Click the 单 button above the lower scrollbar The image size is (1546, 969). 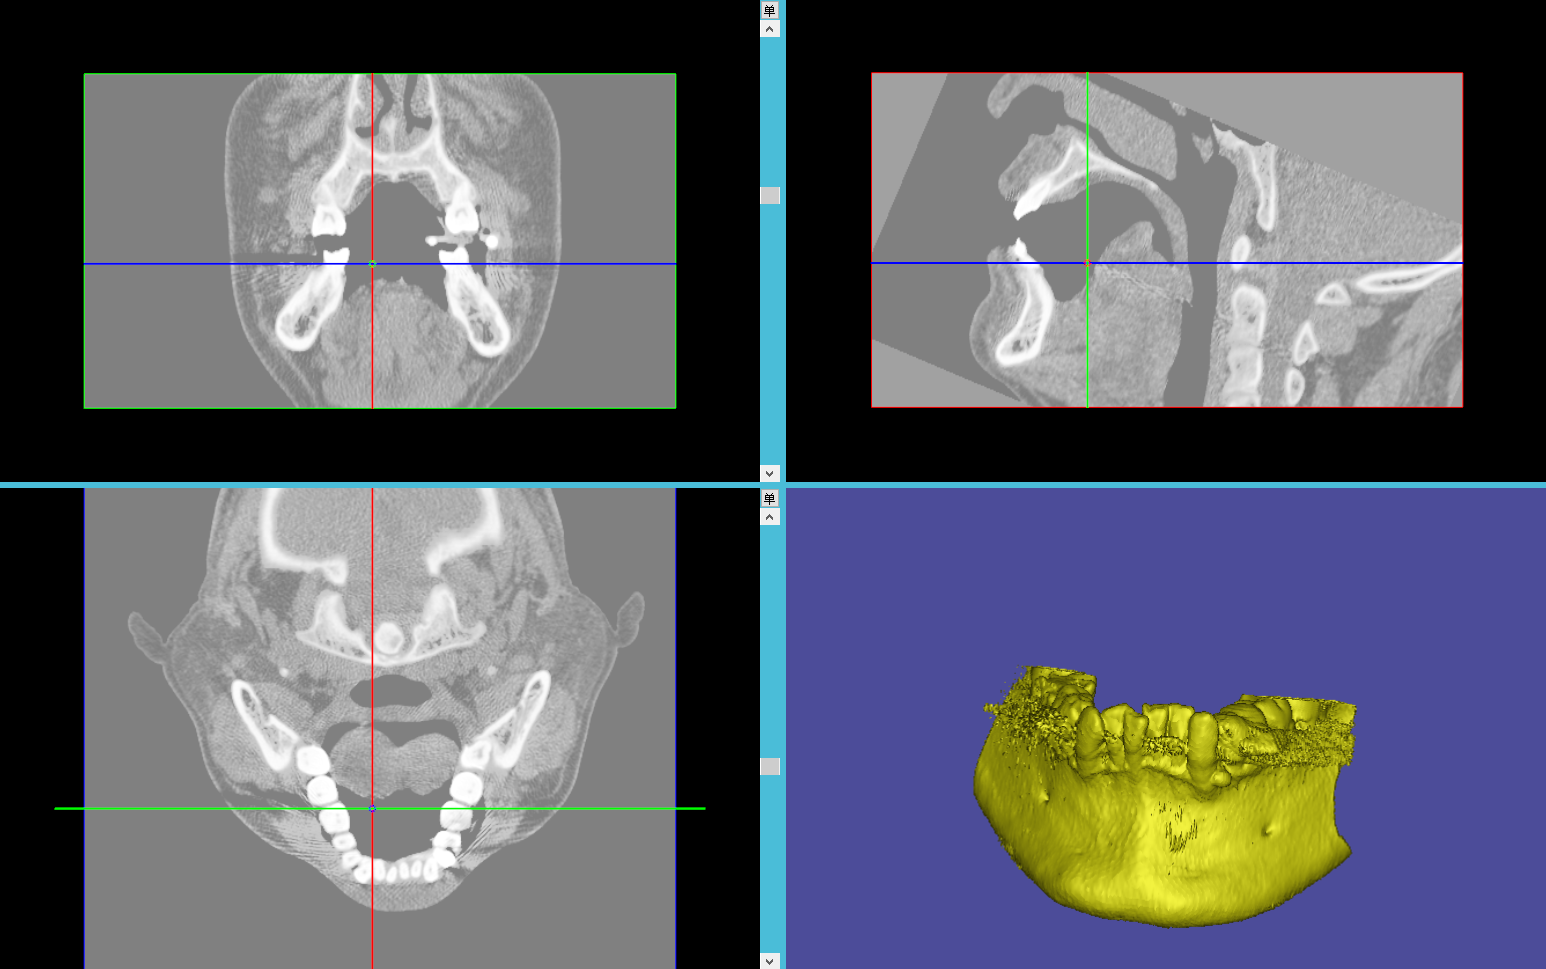[x=769, y=498]
